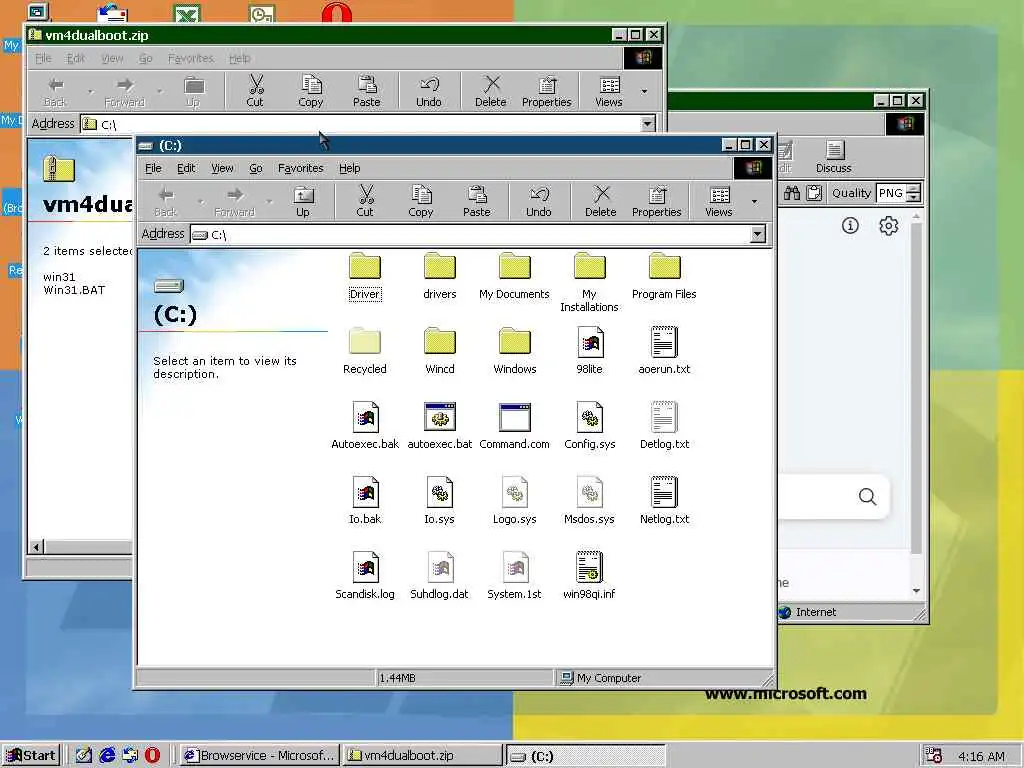The image size is (1024, 768).
Task: Expand the C: window address bar dropdown
Action: coord(758,234)
